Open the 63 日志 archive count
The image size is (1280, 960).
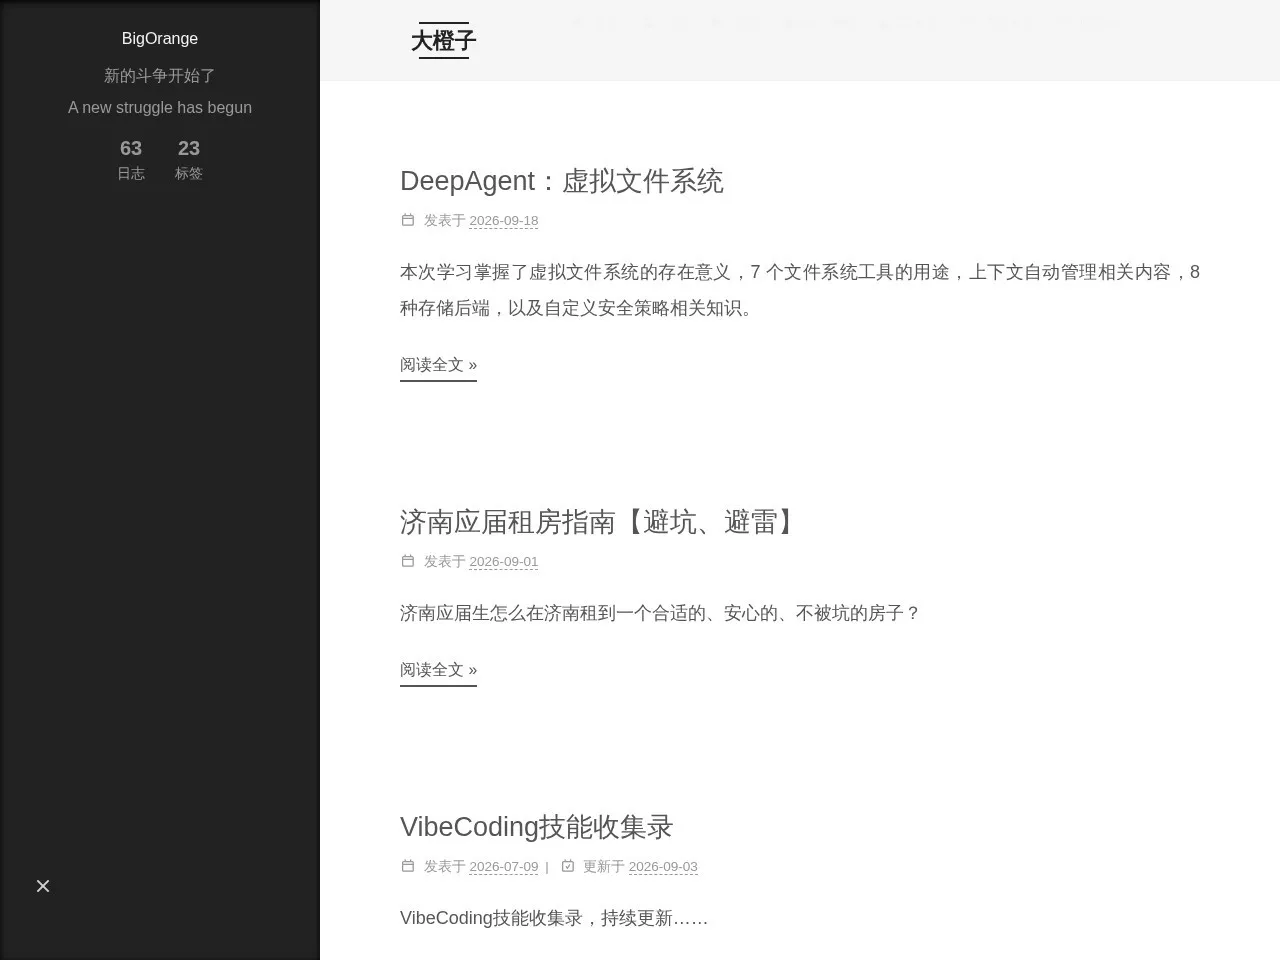pyautogui.click(x=131, y=159)
